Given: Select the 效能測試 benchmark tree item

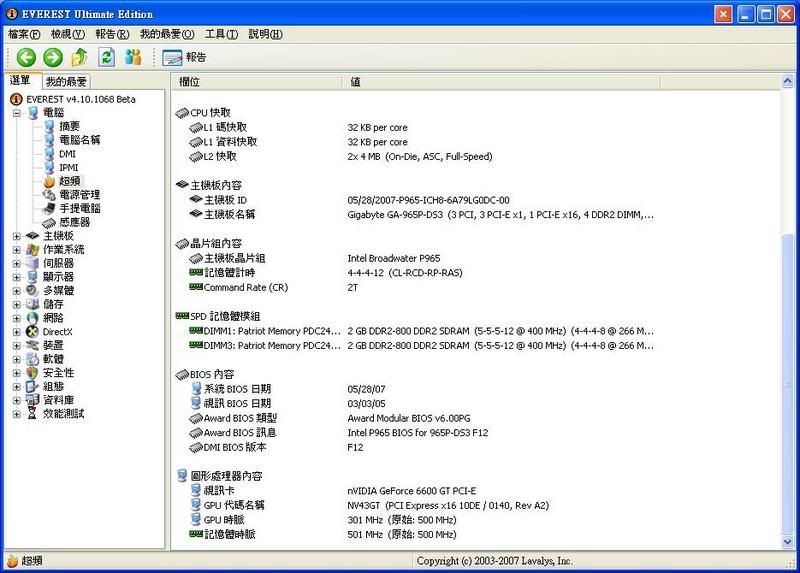Looking at the screenshot, I should (63, 413).
